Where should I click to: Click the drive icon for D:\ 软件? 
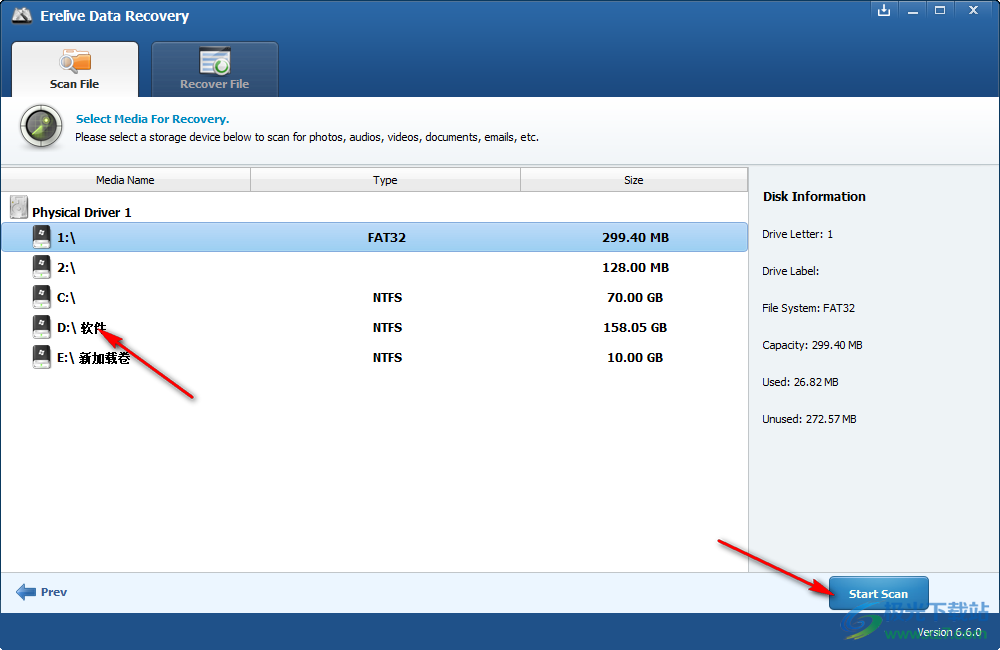[41, 327]
